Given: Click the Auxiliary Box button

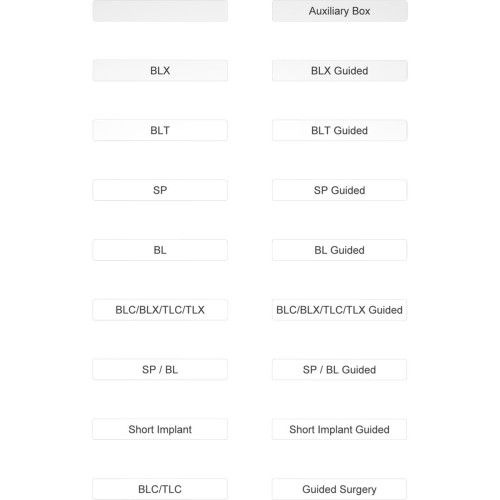Looking at the screenshot, I should 339,11.
